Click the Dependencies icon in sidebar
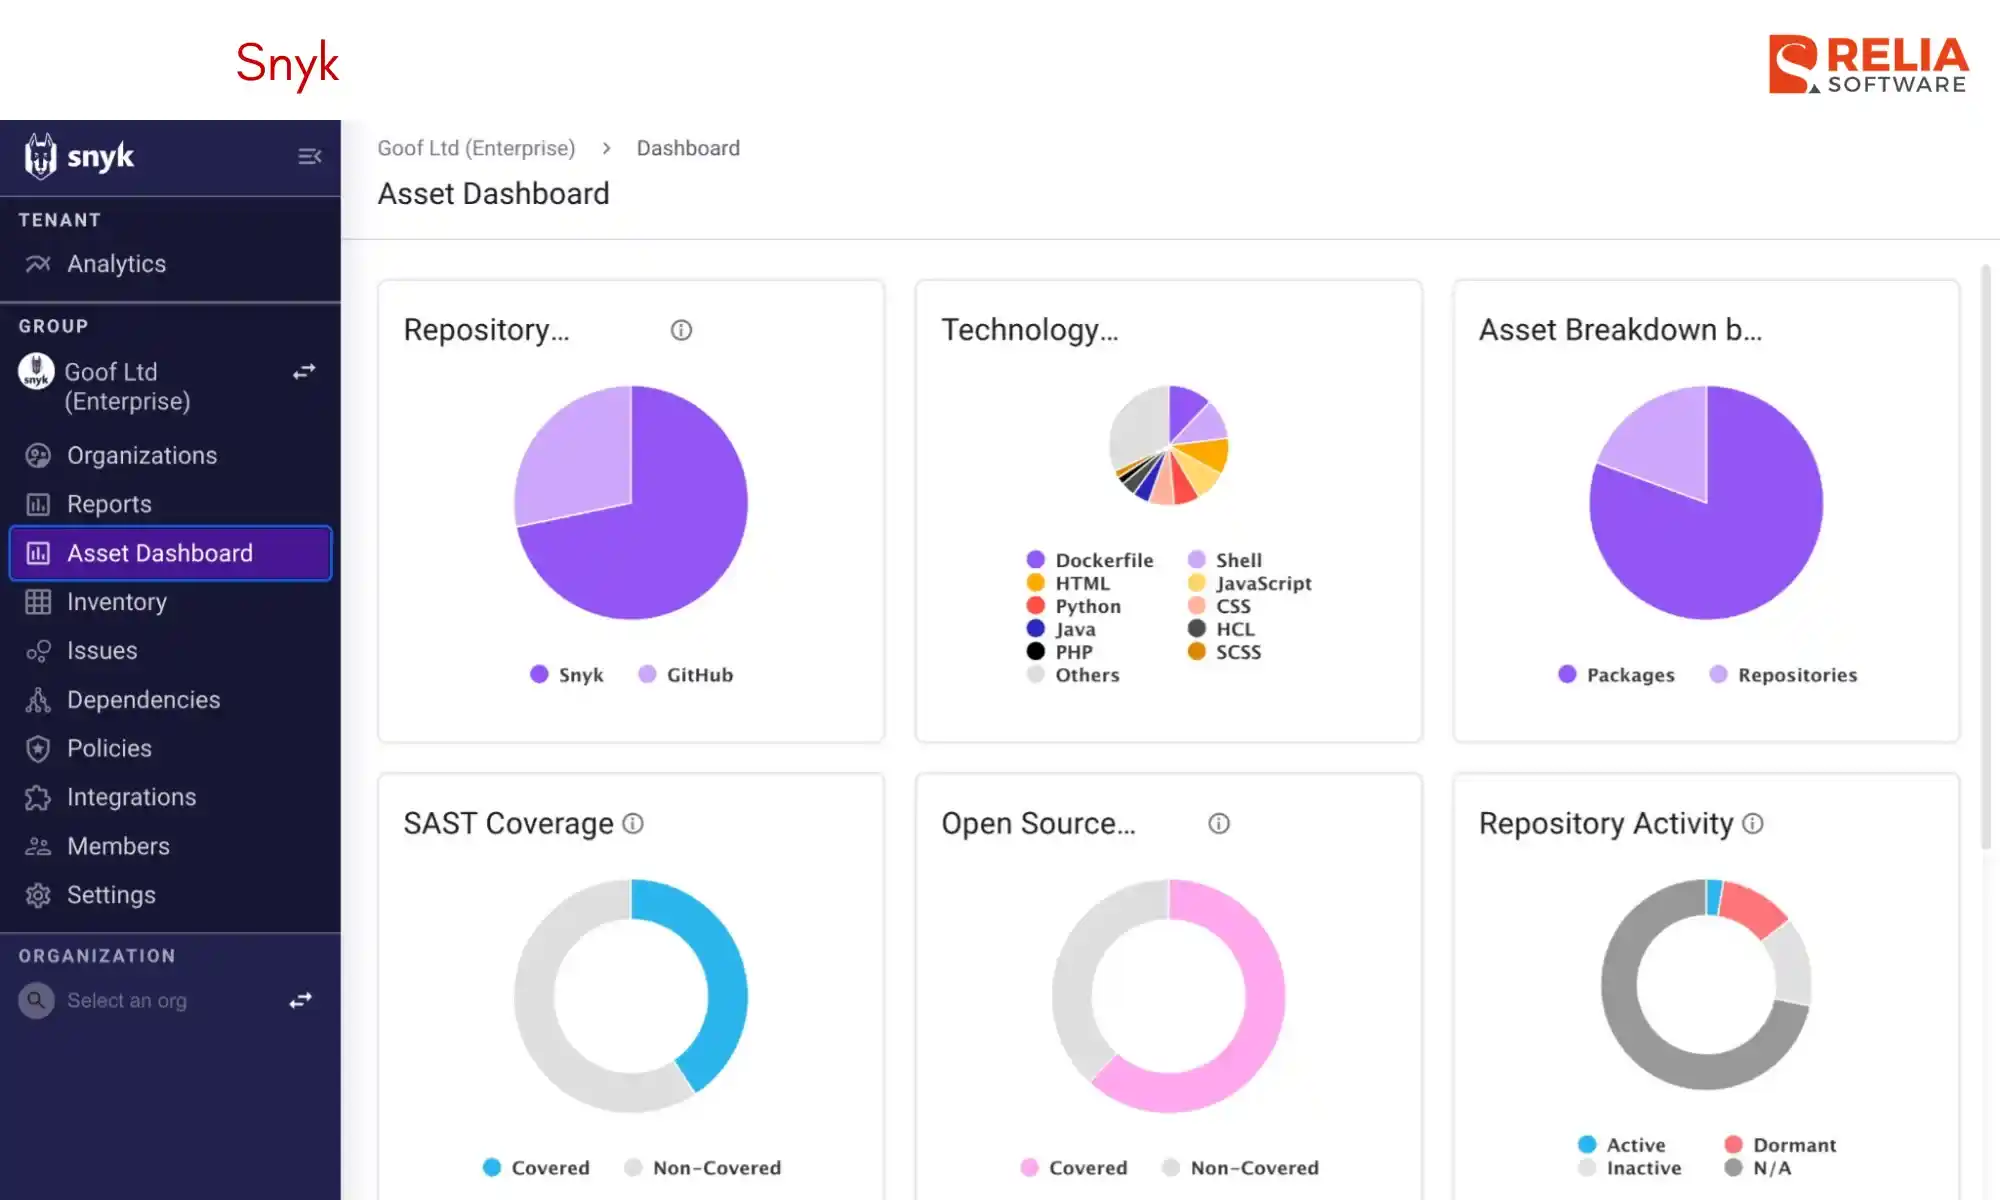This screenshot has height=1200, width=2000. point(38,700)
